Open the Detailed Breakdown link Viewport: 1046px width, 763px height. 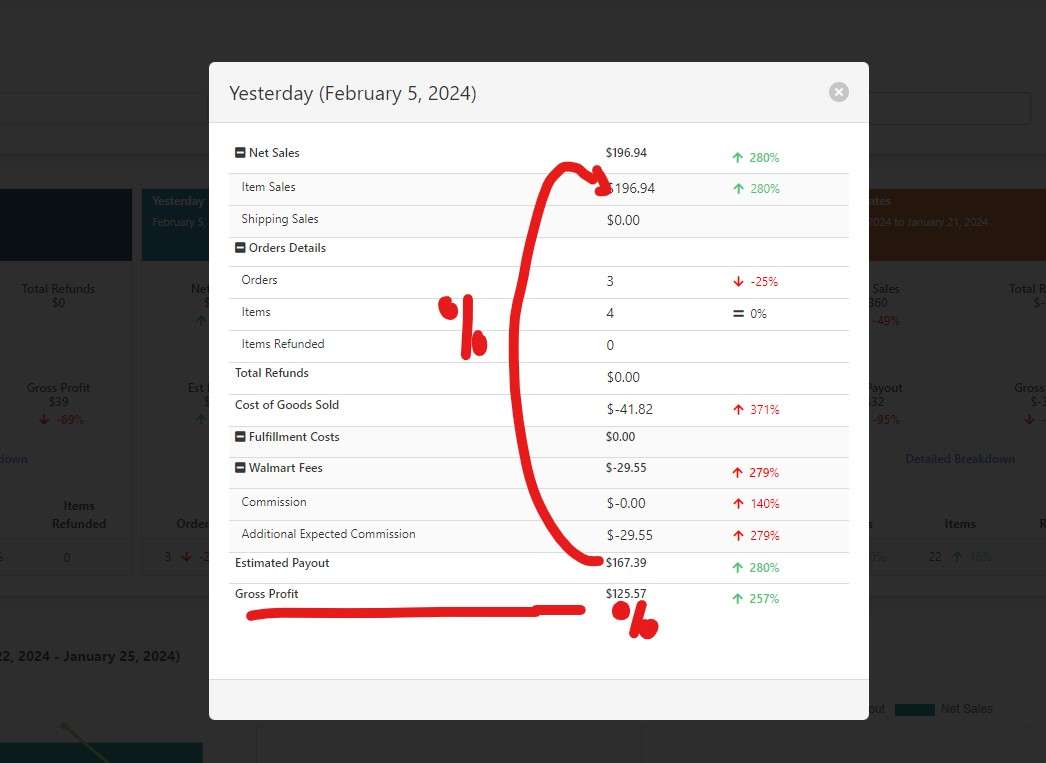[x=959, y=459]
